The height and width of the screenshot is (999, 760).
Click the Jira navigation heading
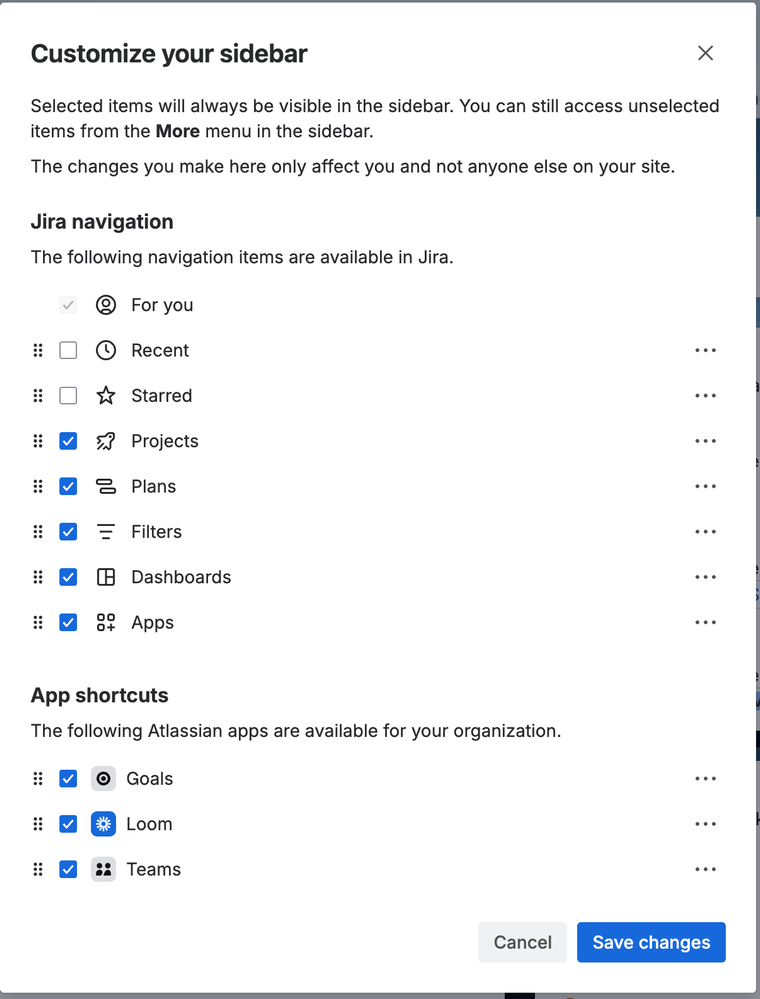[102, 222]
